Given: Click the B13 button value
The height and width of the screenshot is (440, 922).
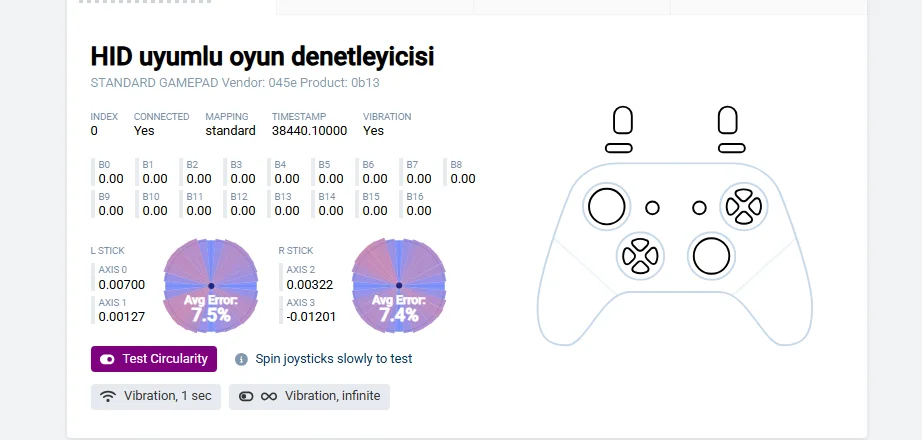Looking at the screenshot, I should (x=287, y=211).
